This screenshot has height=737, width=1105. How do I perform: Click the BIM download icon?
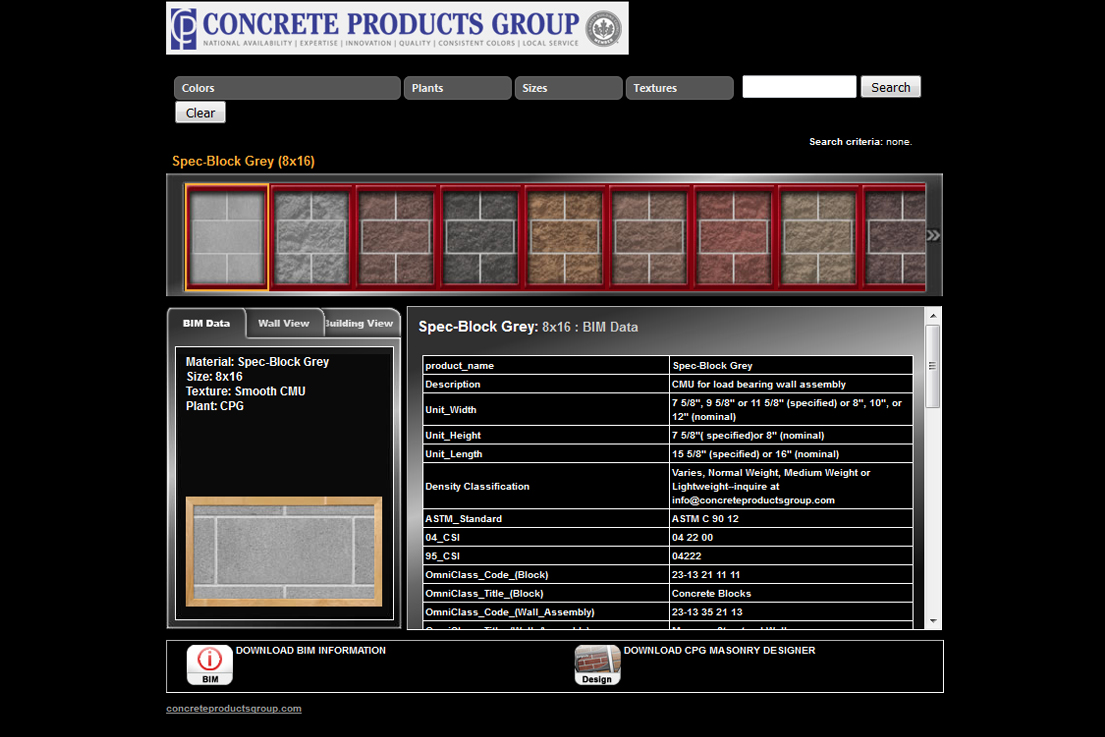point(209,664)
